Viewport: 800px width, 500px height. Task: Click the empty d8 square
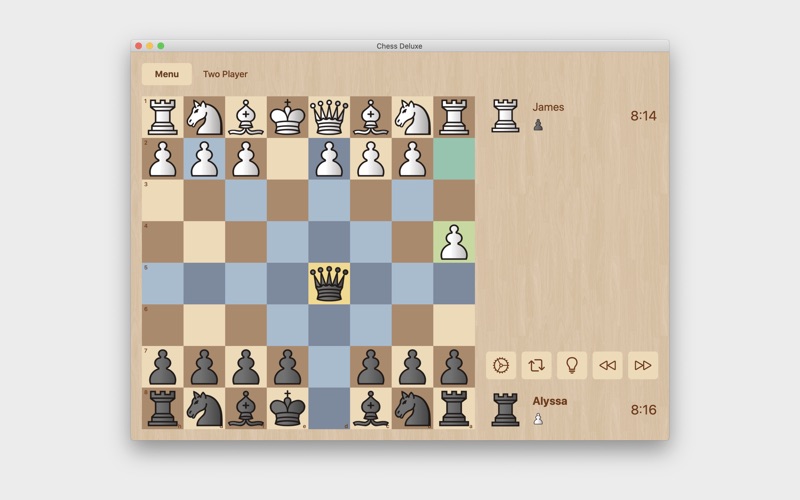(329, 409)
